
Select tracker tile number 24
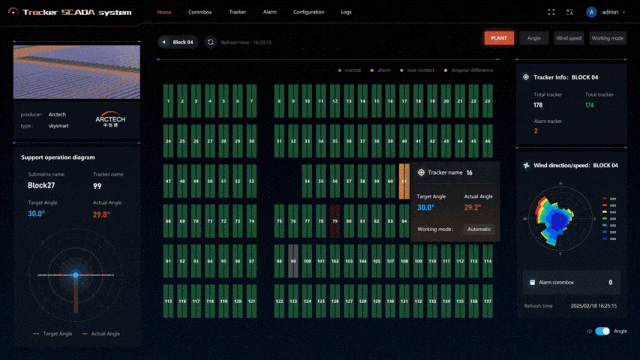[x=168, y=141]
